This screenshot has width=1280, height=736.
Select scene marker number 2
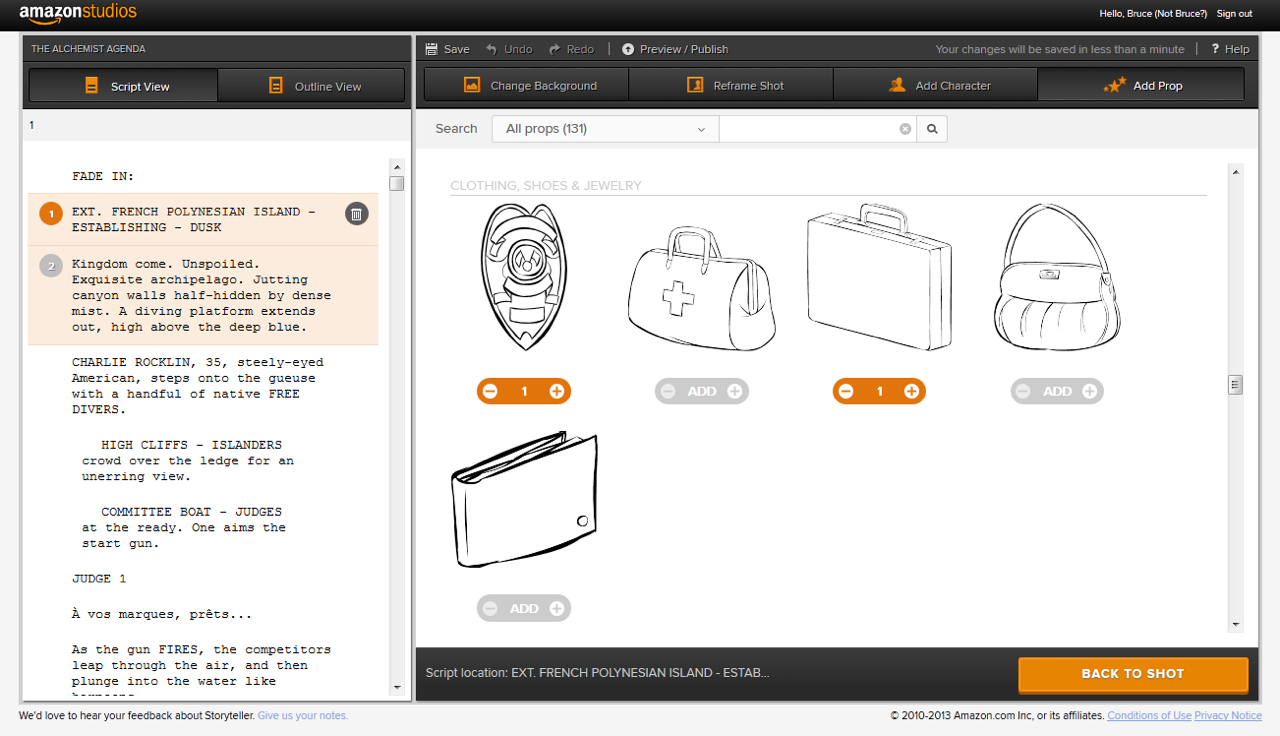(51, 265)
